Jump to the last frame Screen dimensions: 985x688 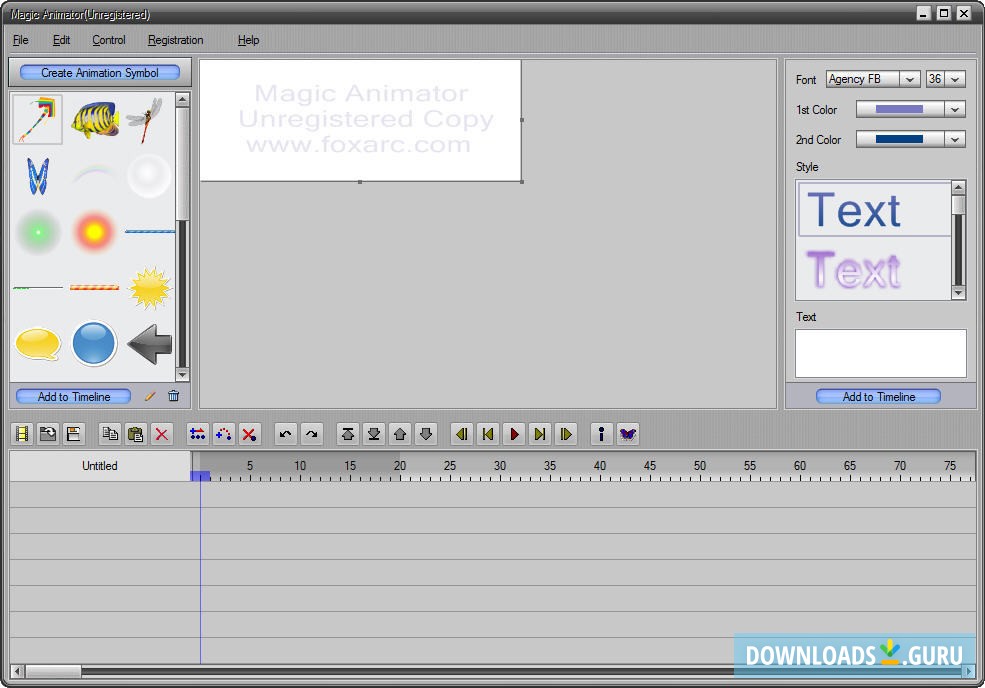click(x=539, y=434)
